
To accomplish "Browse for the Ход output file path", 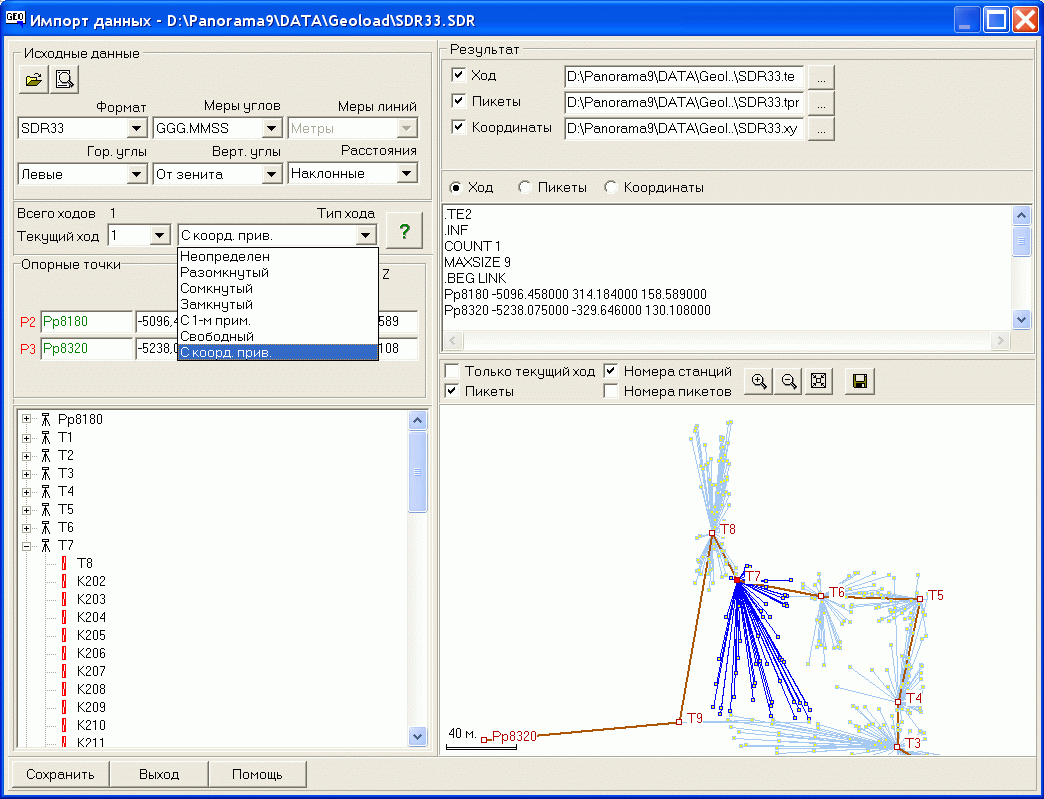I will 821,76.
